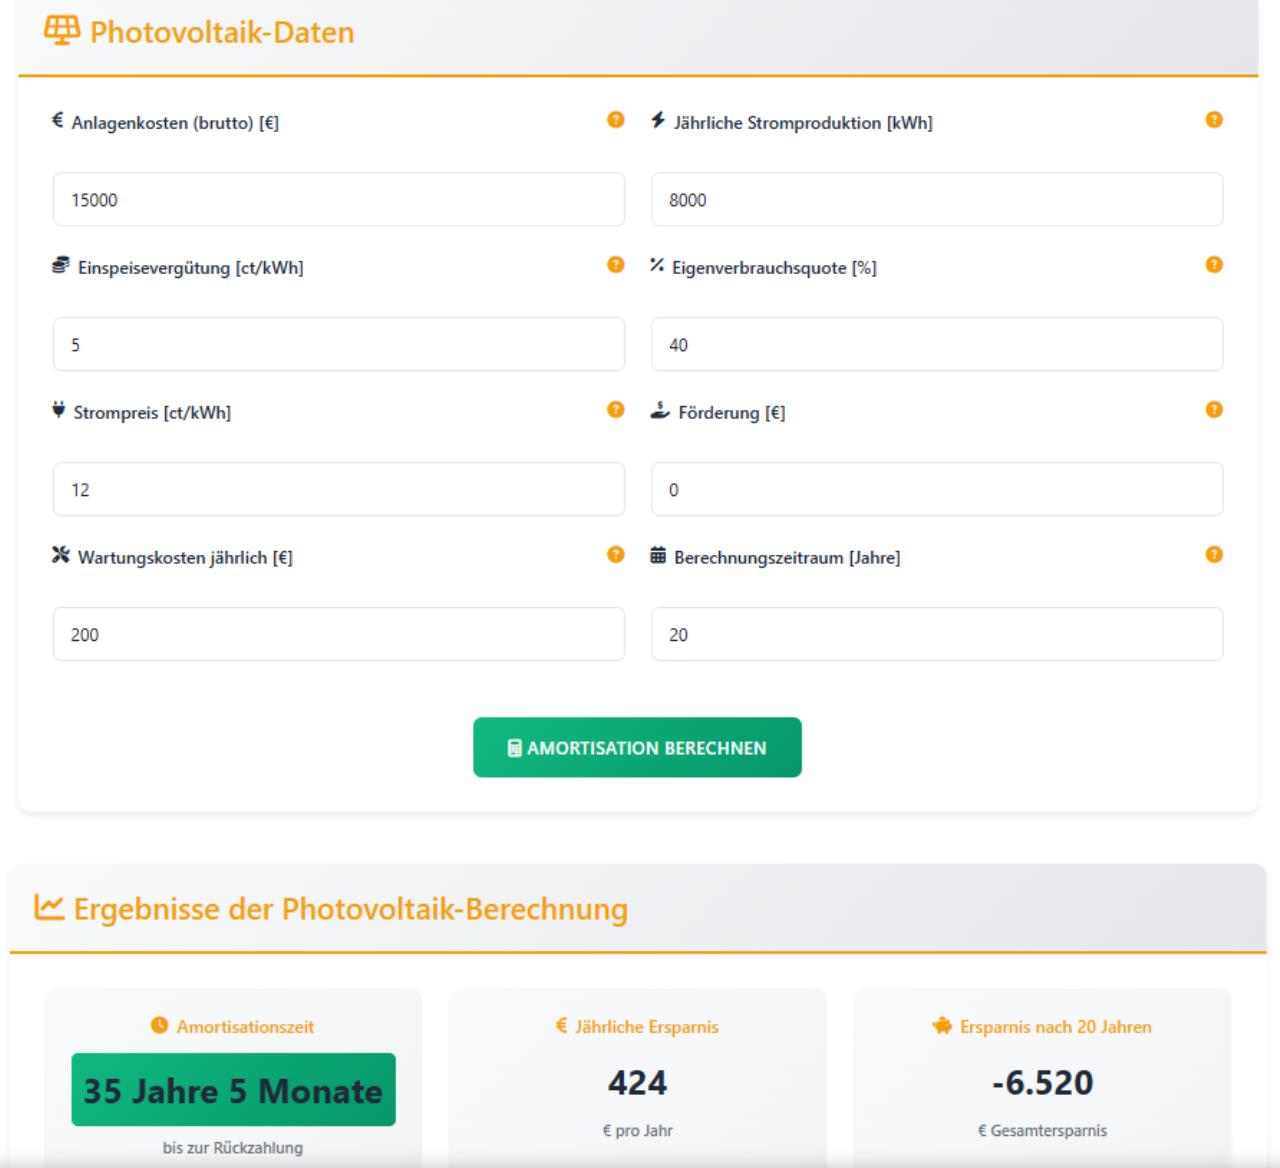Show help tooltip for Eigenverbrauchsquote
Viewport: 1280px width, 1168px height.
click(1214, 265)
